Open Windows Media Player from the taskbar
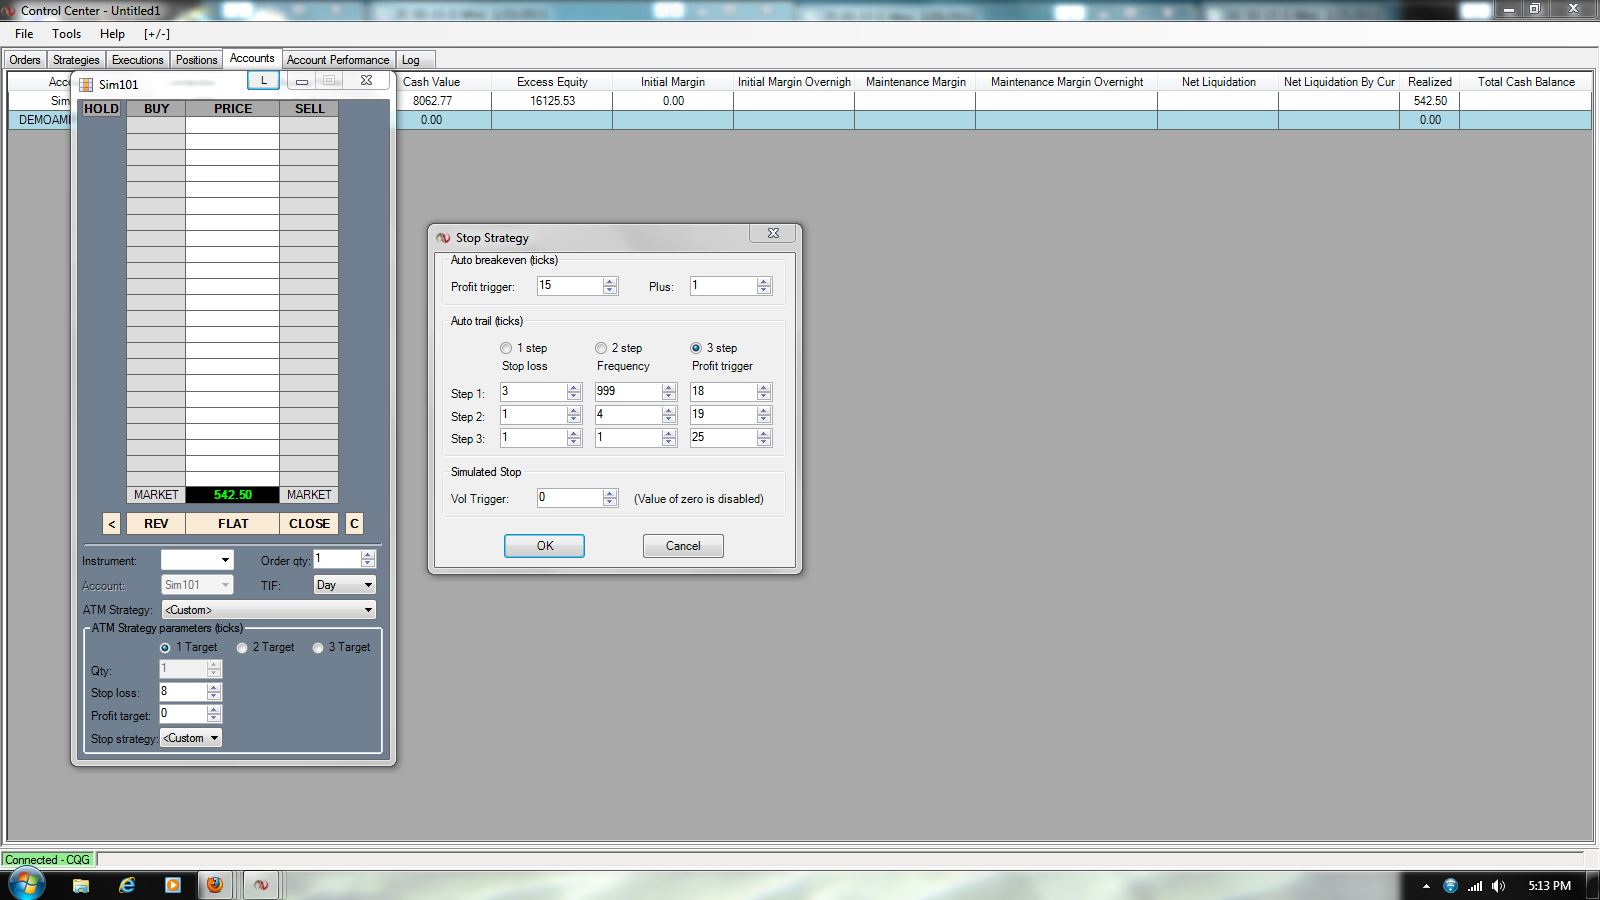The image size is (1600, 900). tap(173, 885)
